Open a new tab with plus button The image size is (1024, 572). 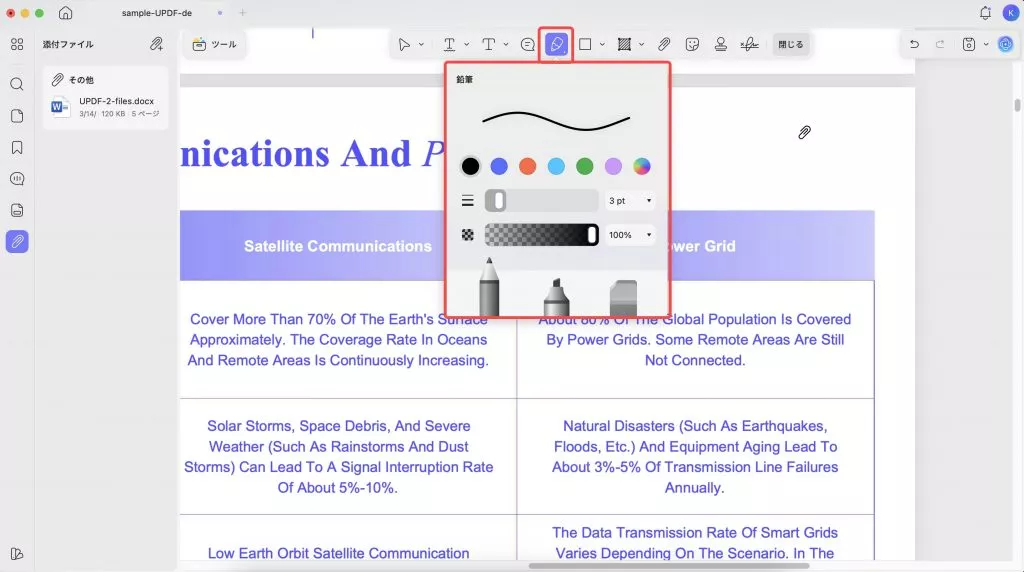click(x=242, y=13)
